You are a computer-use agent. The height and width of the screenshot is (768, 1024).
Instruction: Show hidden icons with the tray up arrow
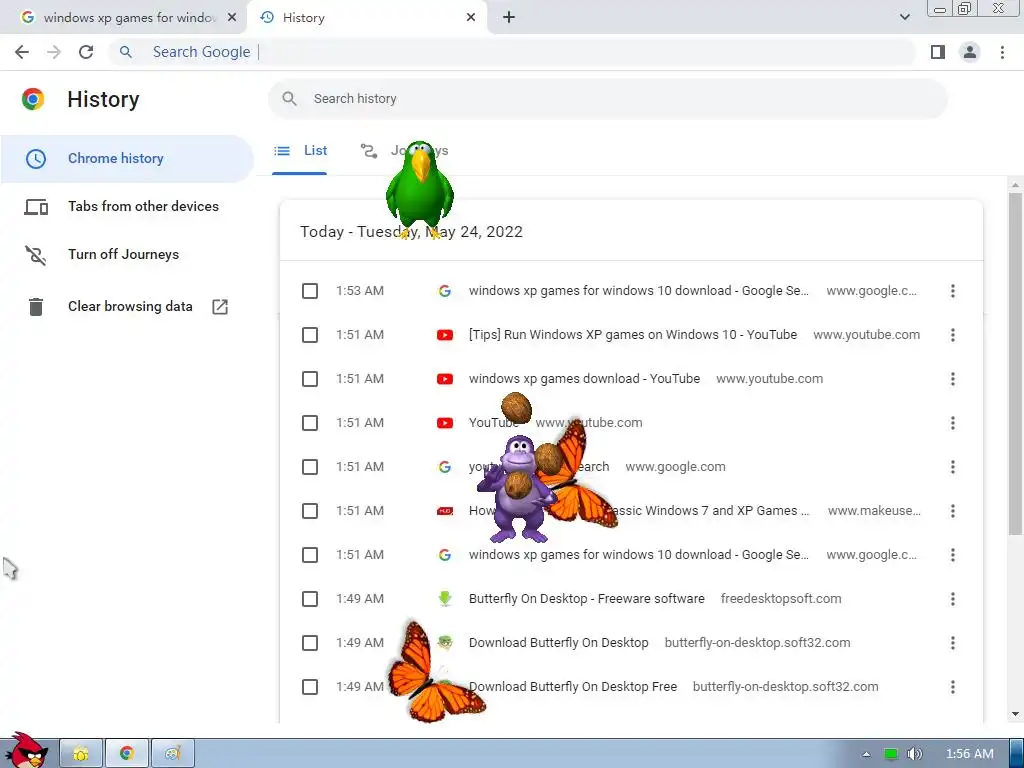point(867,754)
